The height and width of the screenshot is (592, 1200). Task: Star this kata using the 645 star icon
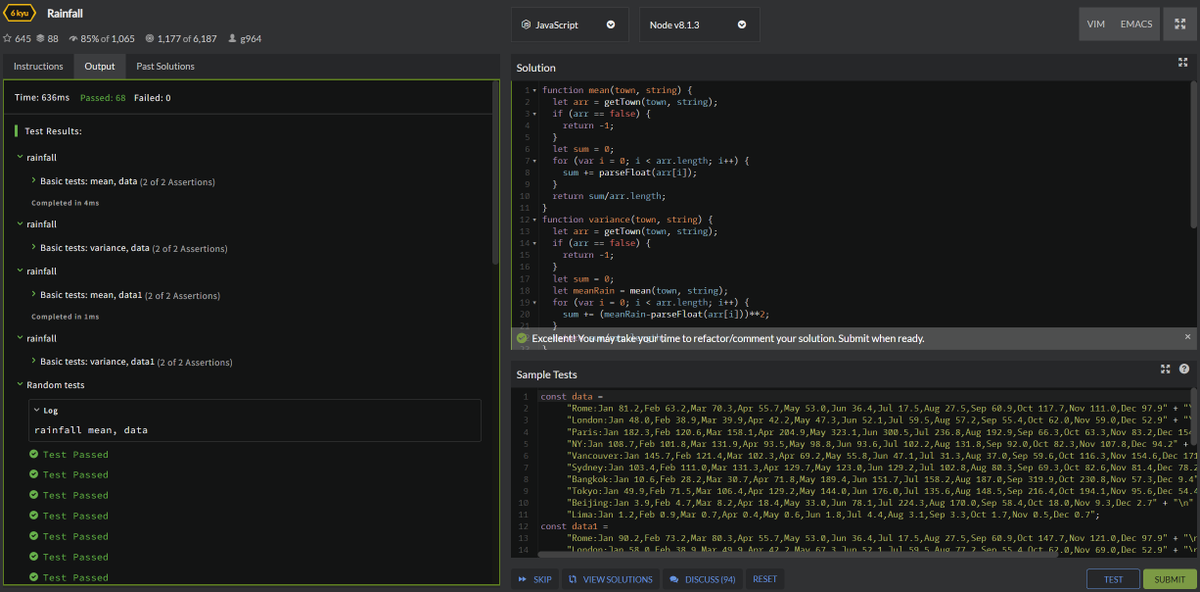coord(7,39)
